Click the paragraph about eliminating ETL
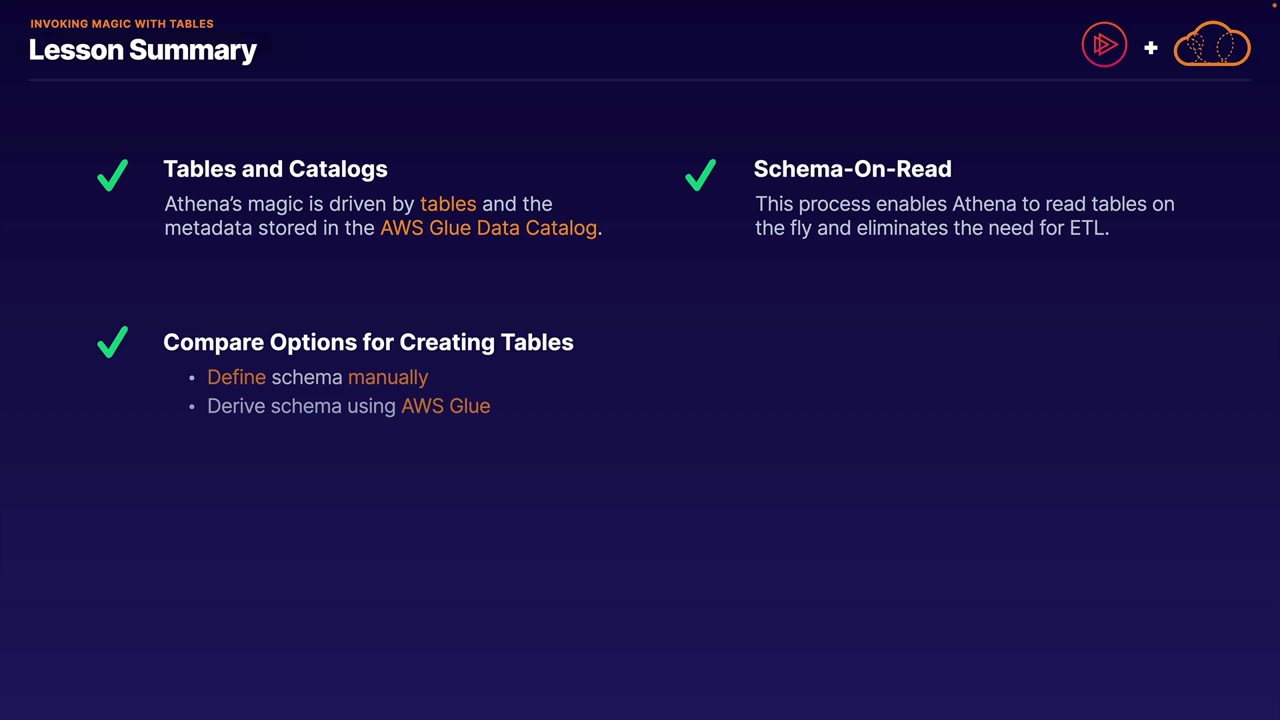The height and width of the screenshot is (720, 1280). [964, 216]
